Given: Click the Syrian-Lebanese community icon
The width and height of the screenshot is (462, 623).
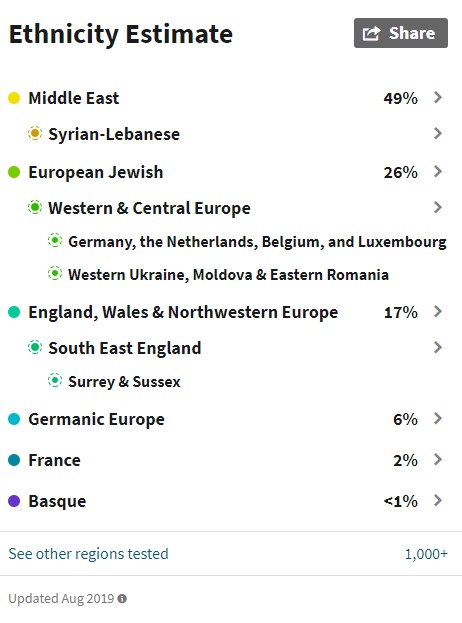Looking at the screenshot, I should click(x=35, y=133).
